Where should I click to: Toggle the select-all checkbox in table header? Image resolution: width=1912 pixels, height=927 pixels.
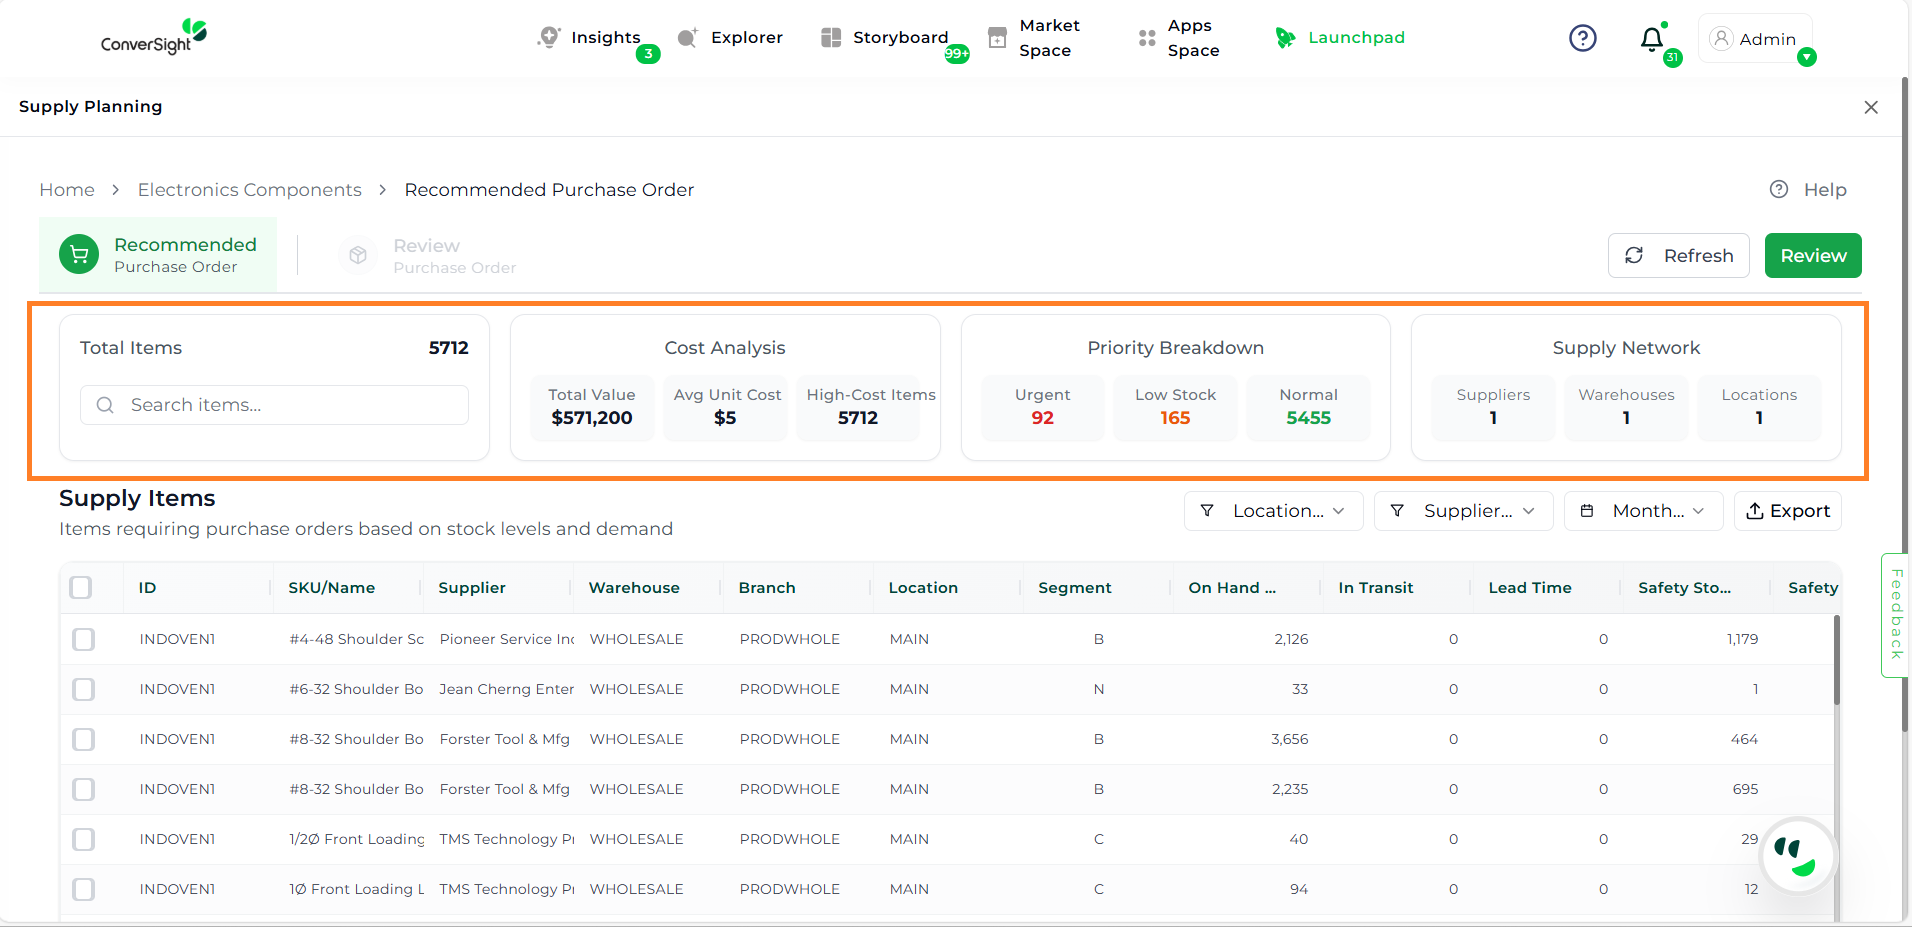pos(81,588)
